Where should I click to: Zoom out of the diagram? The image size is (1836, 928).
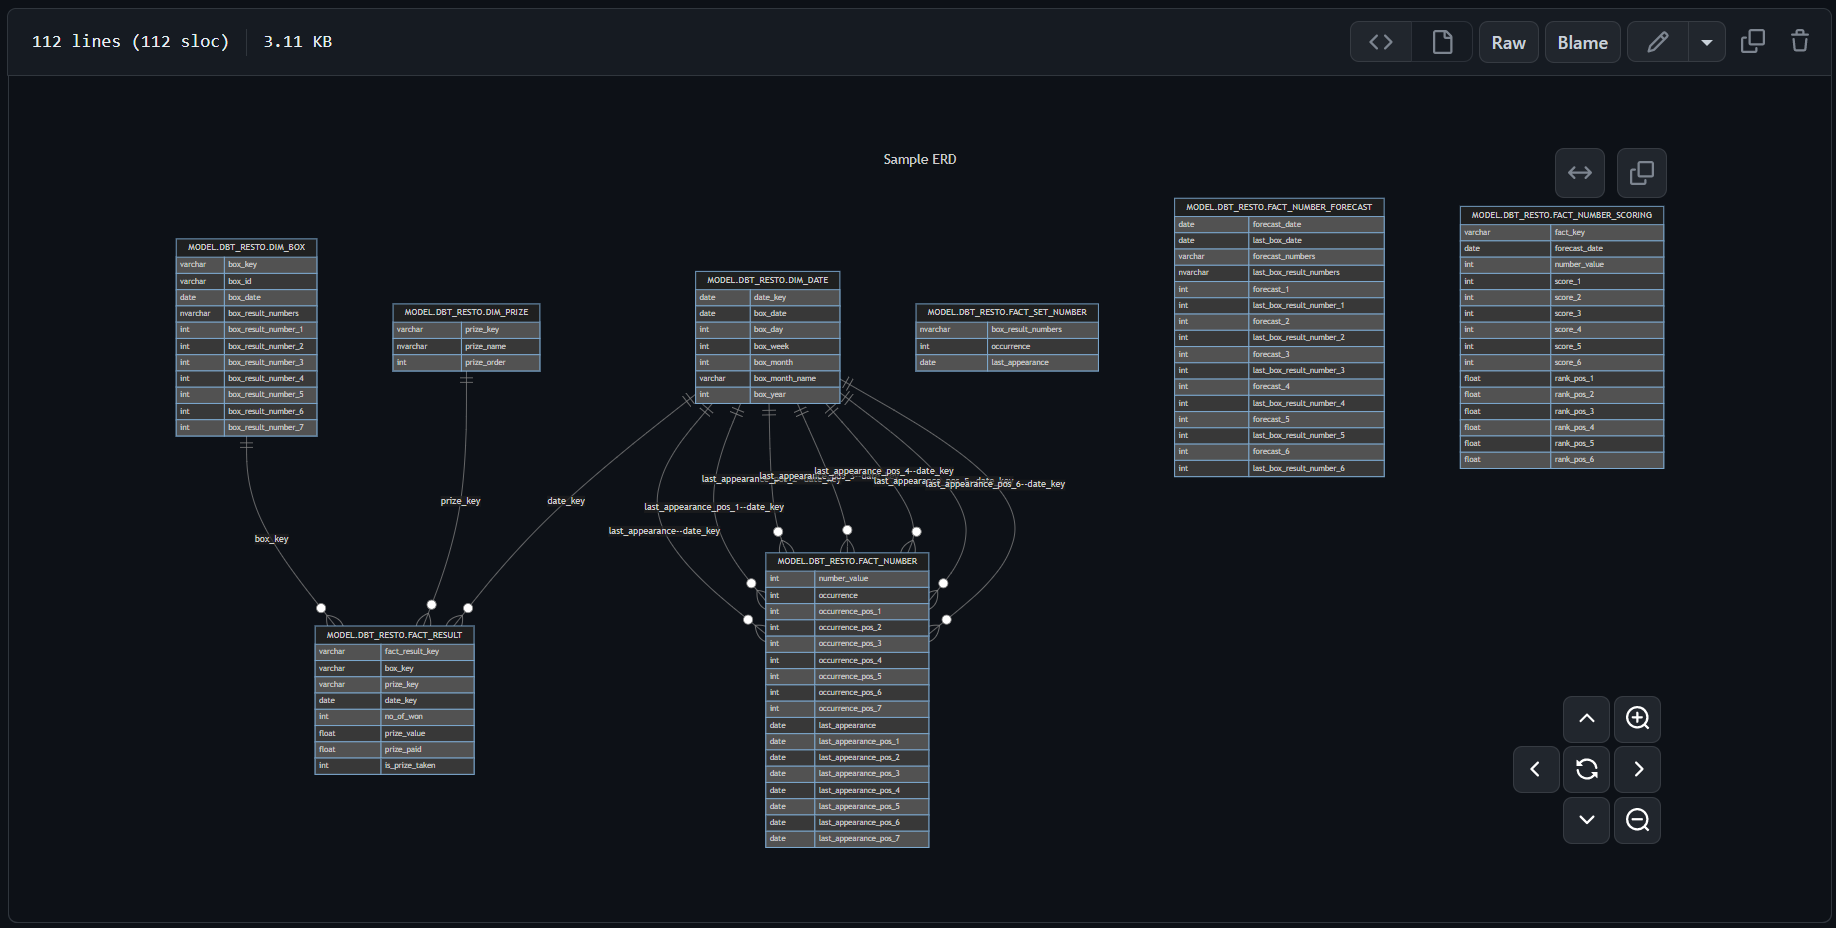1637,820
